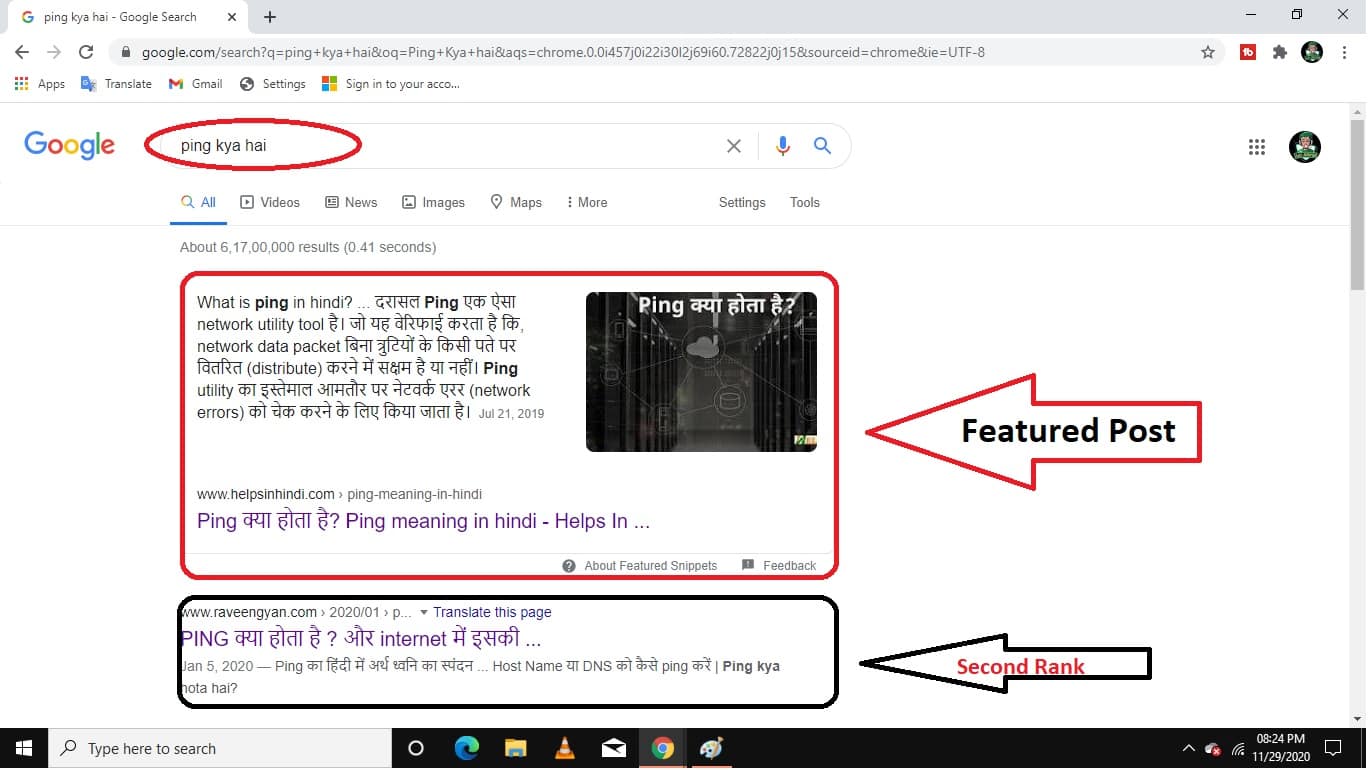
Task: Open the Chrome profile avatar in toolbar
Action: [1312, 52]
